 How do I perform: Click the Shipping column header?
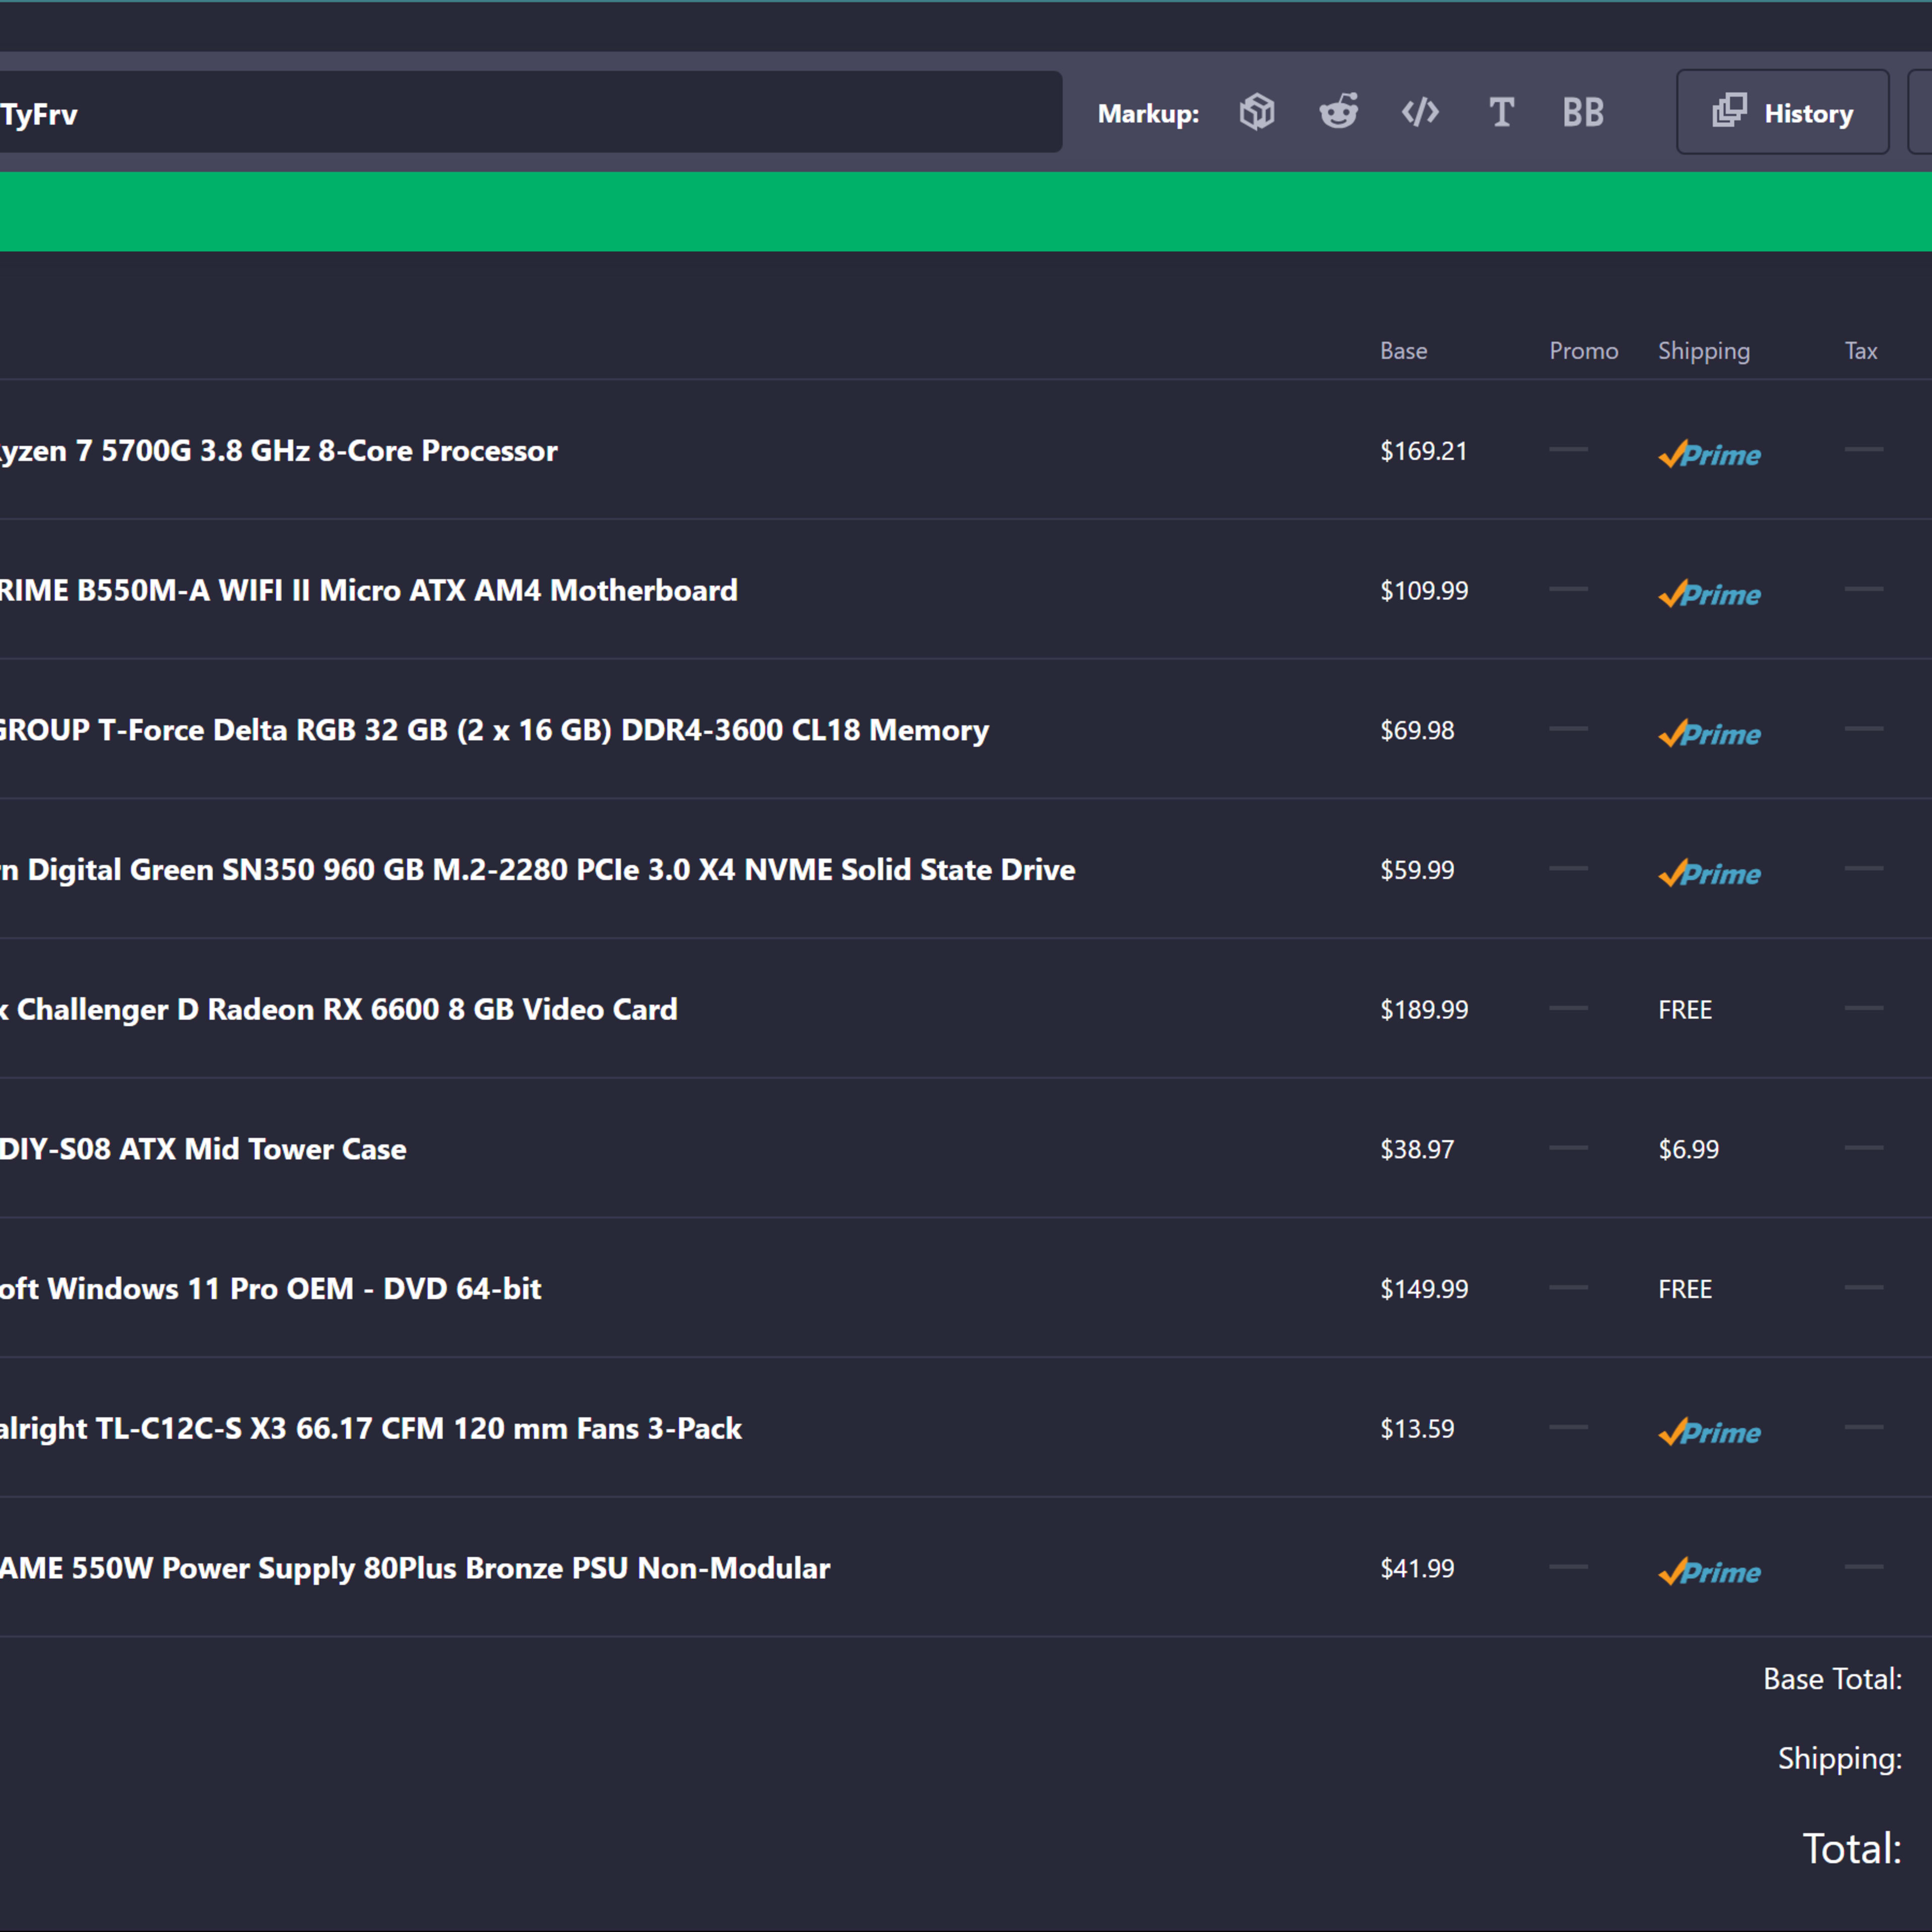tap(1704, 352)
